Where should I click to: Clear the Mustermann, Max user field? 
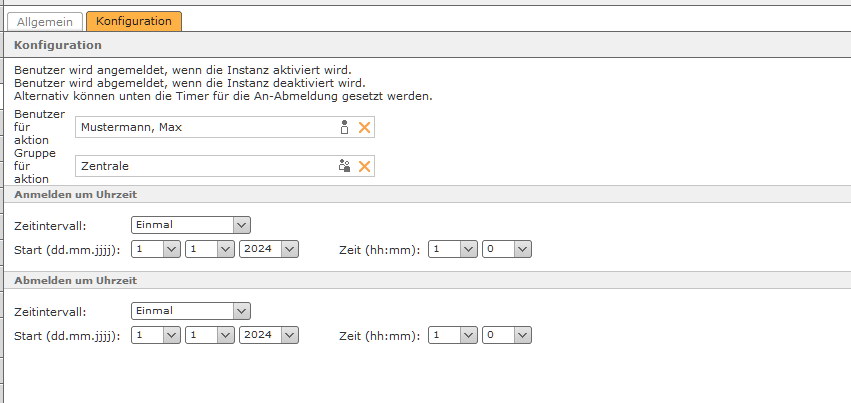tap(364, 127)
